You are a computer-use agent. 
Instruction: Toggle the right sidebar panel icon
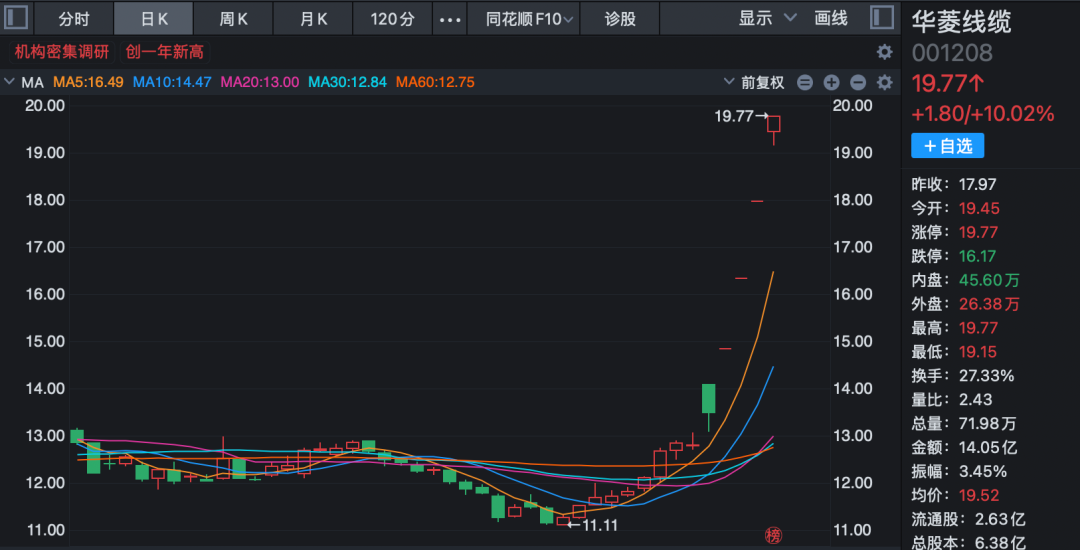pyautogui.click(x=882, y=18)
